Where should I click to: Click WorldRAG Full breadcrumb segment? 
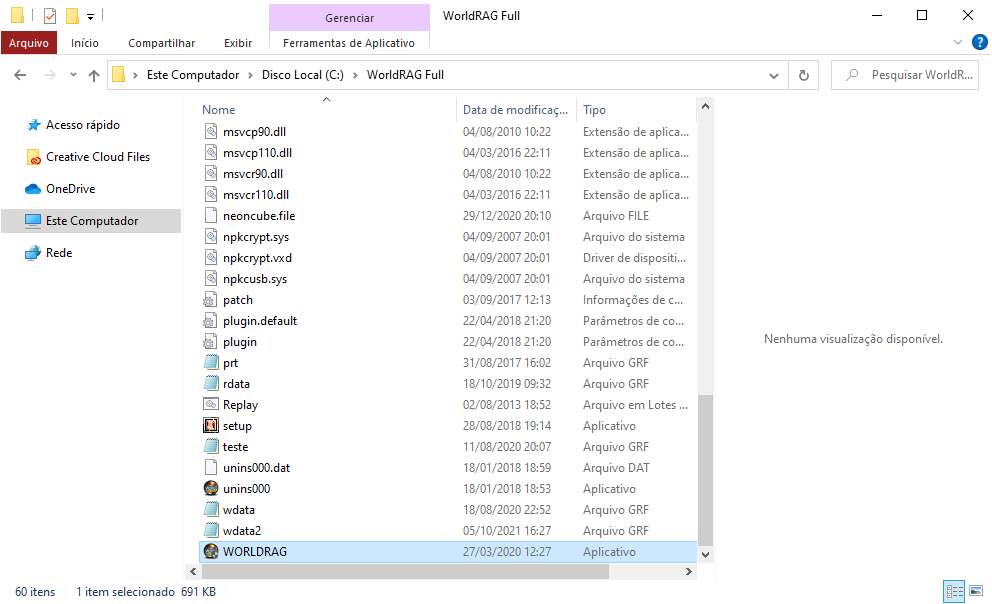click(x=406, y=75)
